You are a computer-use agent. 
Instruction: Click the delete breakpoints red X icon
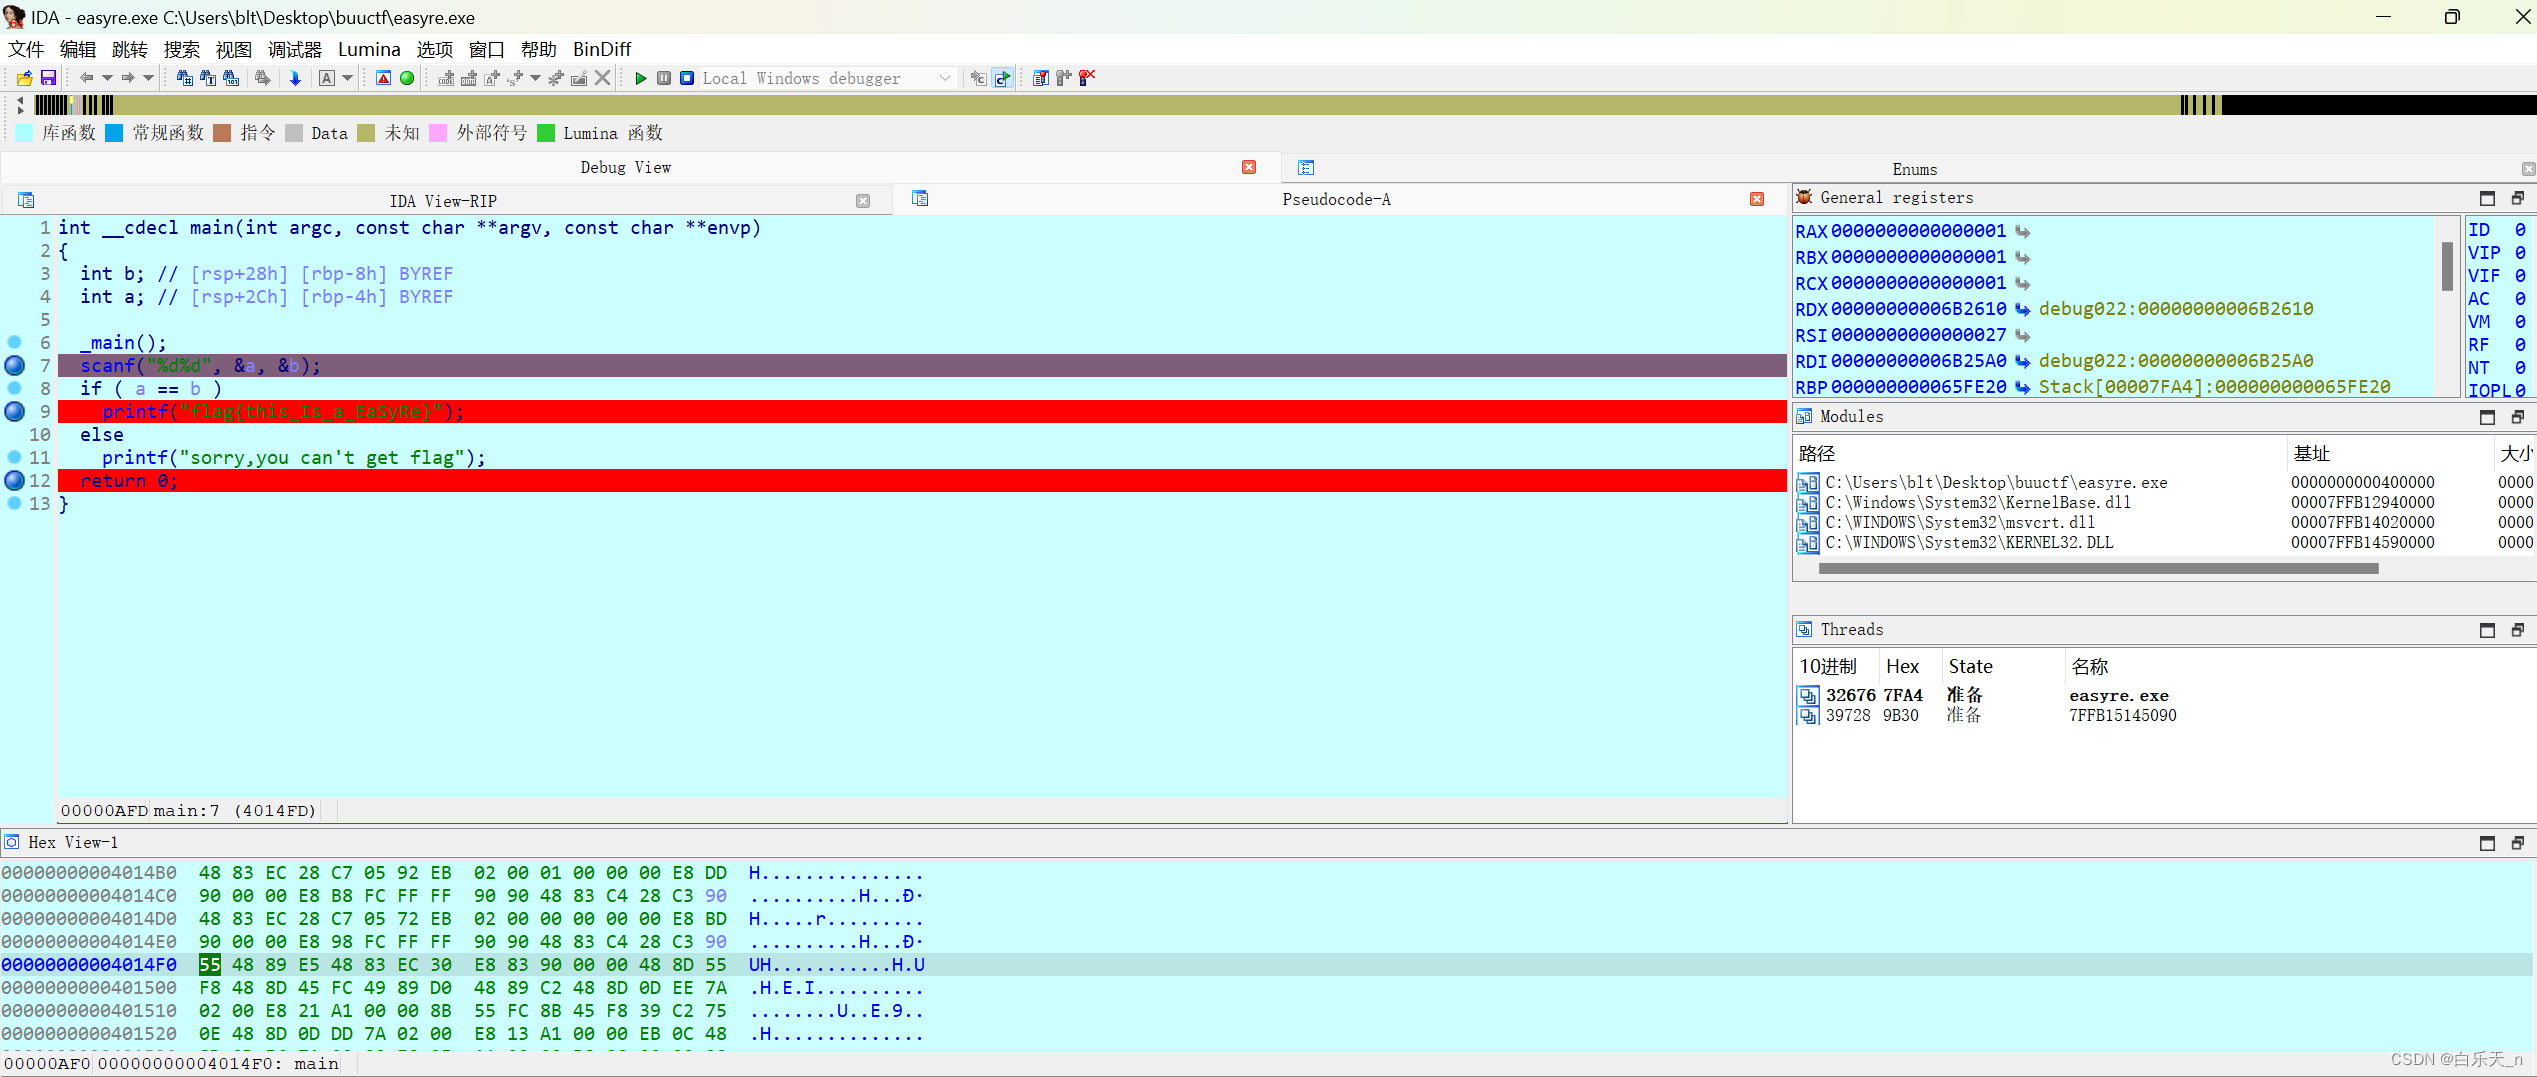1087,78
